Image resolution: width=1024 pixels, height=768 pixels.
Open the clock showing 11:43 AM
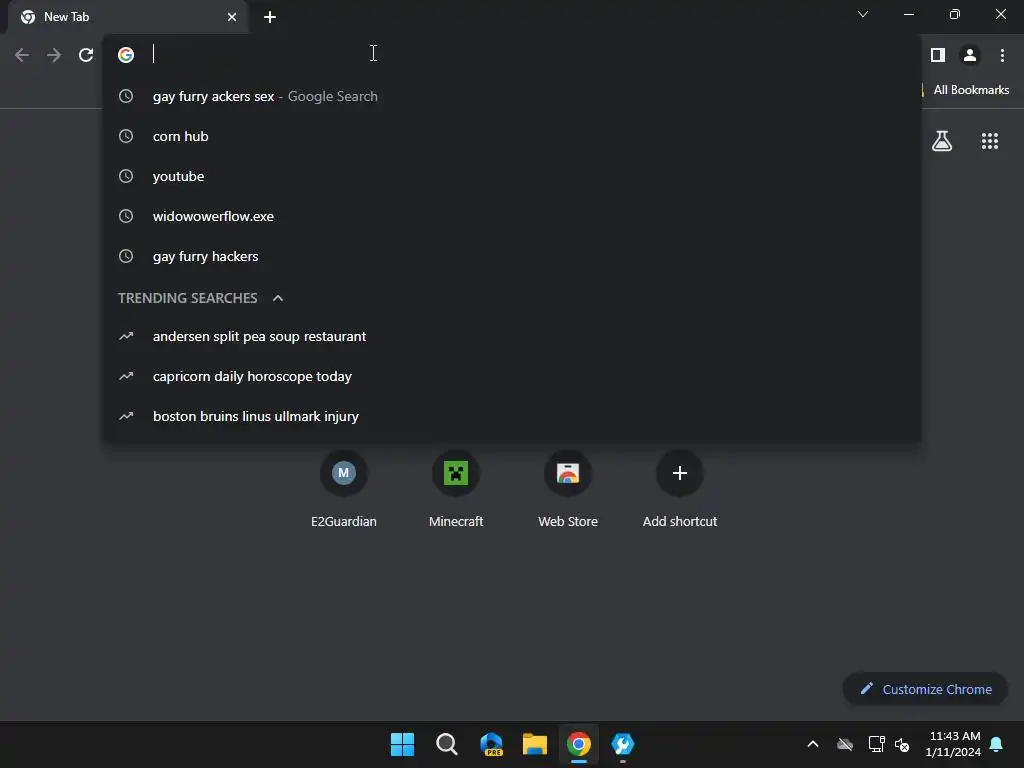[x=953, y=744]
